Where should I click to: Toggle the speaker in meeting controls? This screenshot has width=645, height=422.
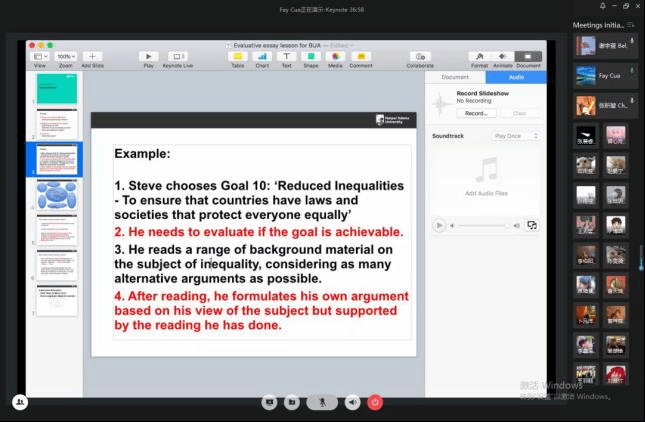[352, 402]
